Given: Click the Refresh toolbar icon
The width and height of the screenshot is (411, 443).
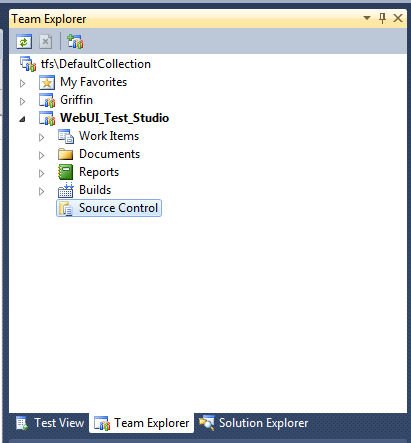Looking at the screenshot, I should click(24, 42).
